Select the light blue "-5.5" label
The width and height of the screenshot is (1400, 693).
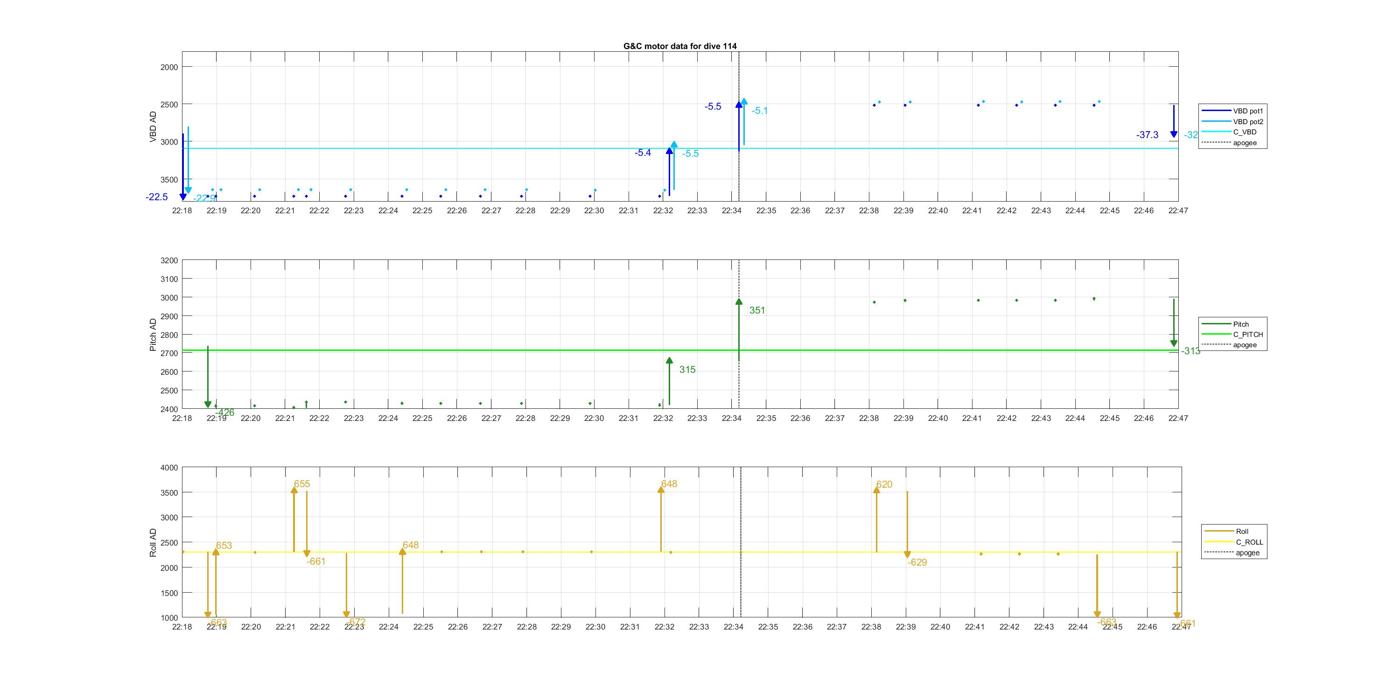click(691, 154)
